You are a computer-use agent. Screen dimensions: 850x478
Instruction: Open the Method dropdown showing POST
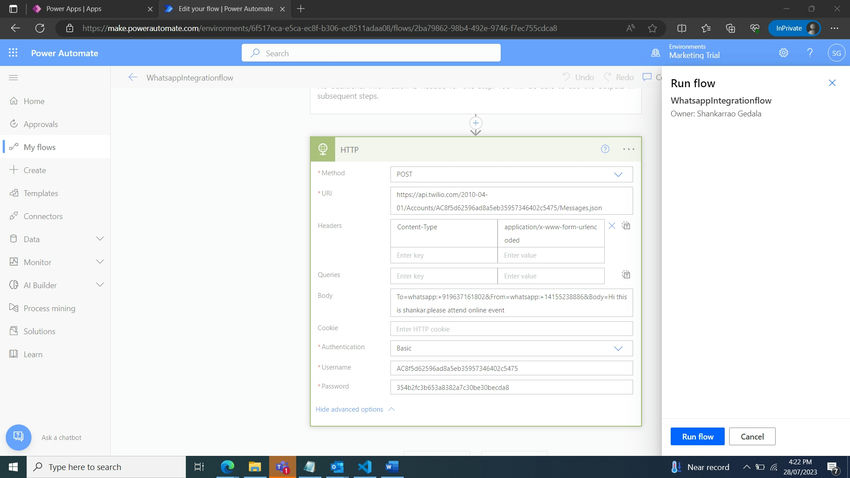click(x=511, y=175)
